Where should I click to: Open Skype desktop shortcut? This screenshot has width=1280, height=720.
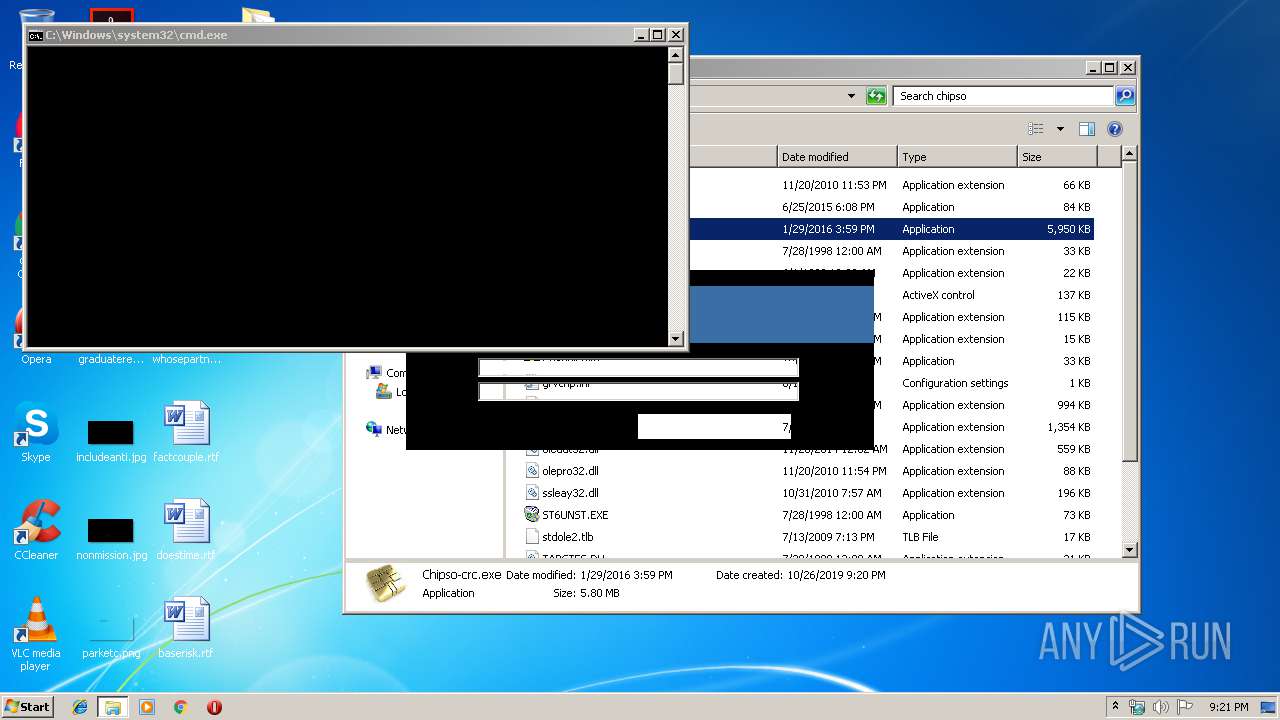click(x=36, y=432)
